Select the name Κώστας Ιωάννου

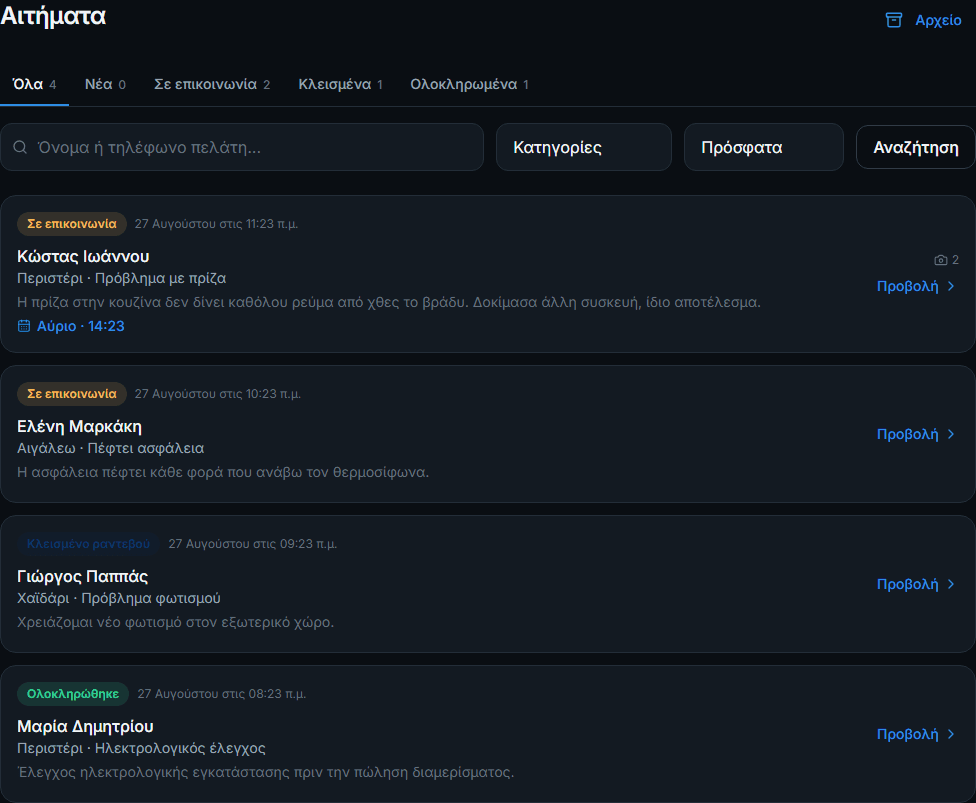pos(83,256)
